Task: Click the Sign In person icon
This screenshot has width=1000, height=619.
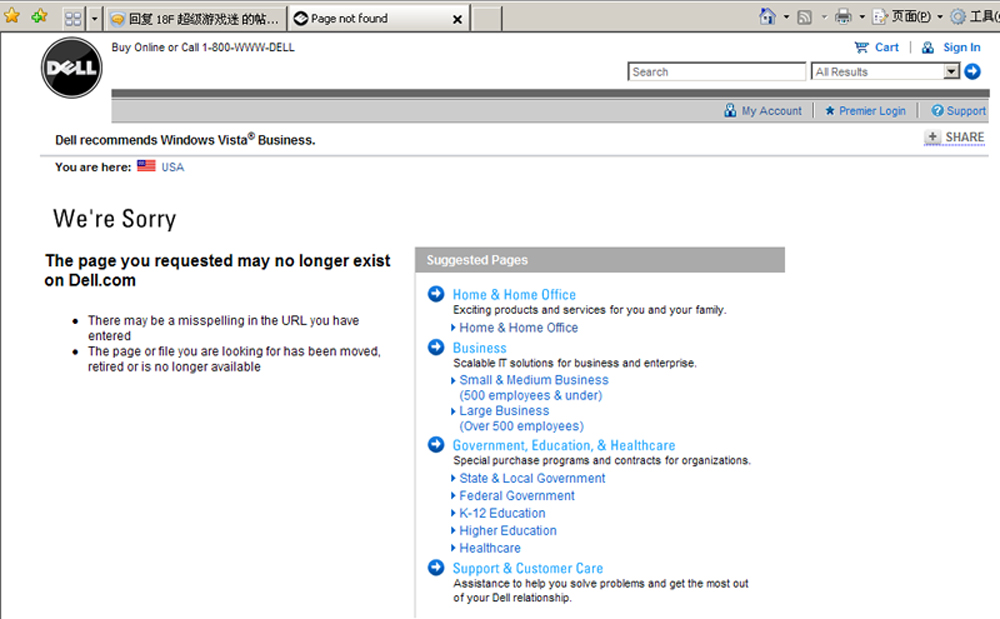Action: click(928, 47)
